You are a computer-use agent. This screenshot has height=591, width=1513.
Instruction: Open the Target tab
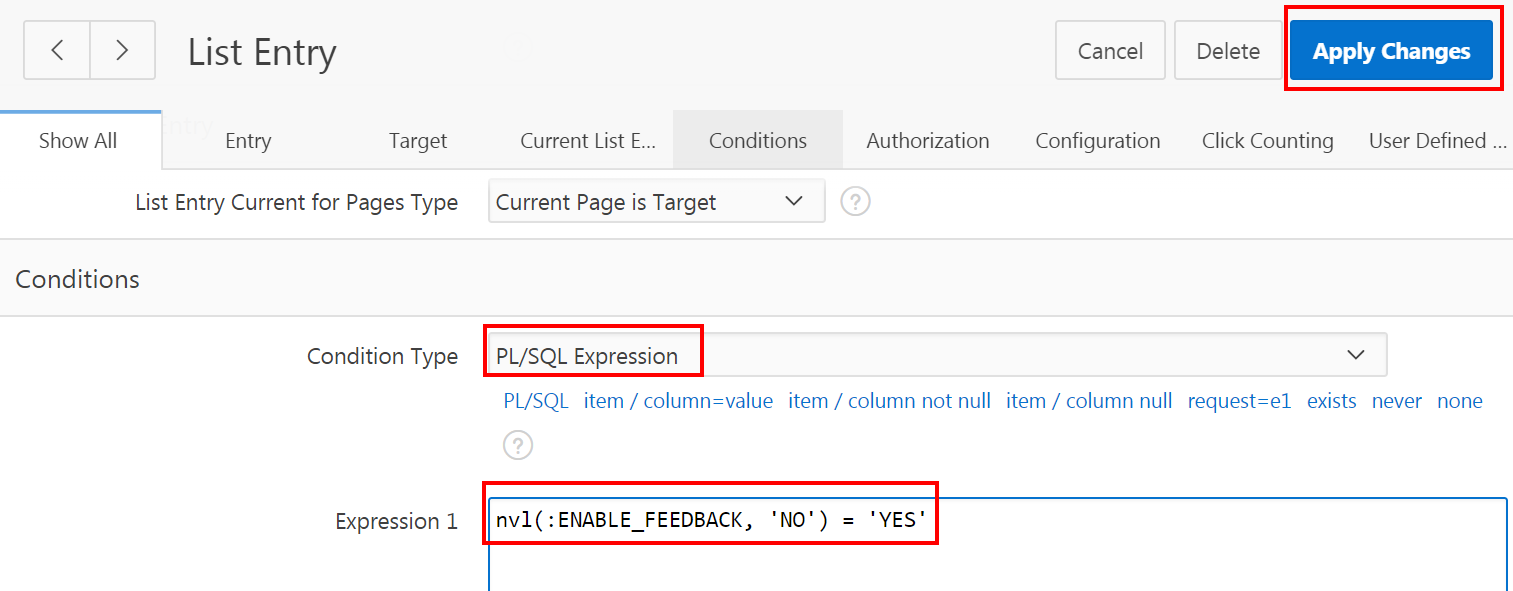click(417, 140)
